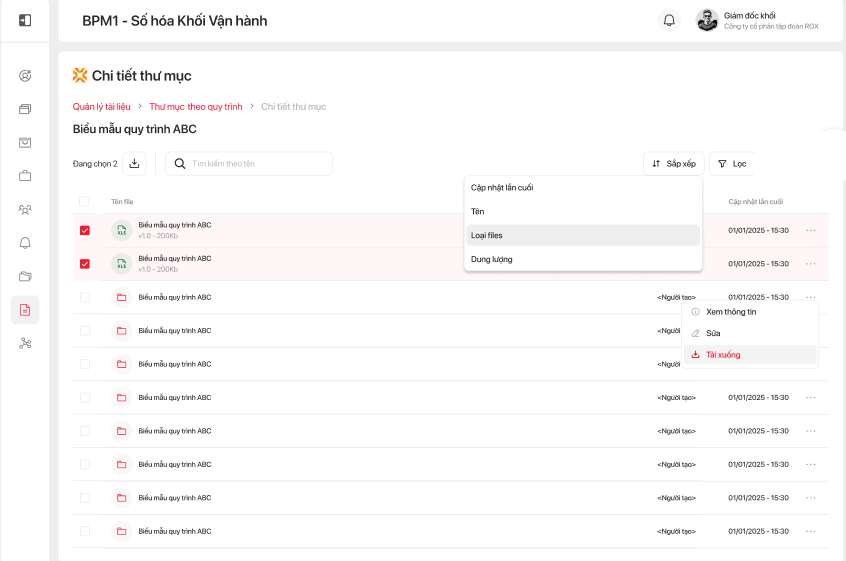Screen dimensions: 846x561
Task: Open the network diagram icon in the sidebar
Action: coord(25,344)
